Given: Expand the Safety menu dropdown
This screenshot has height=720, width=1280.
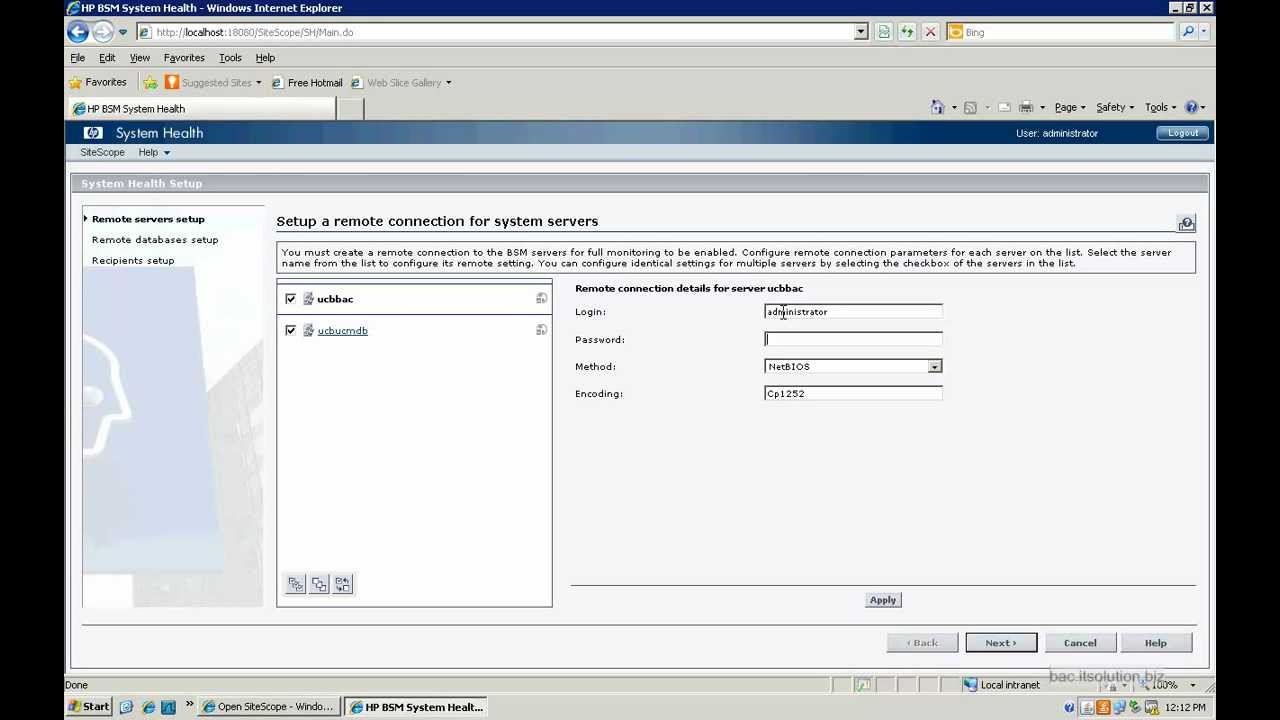Looking at the screenshot, I should tap(1131, 107).
